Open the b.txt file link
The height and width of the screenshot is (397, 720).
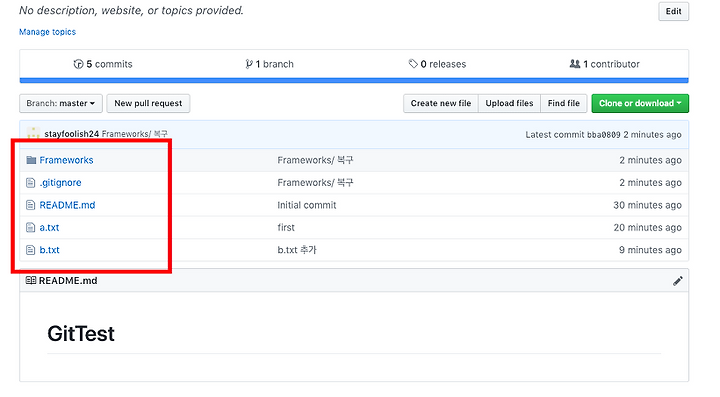[x=49, y=250]
